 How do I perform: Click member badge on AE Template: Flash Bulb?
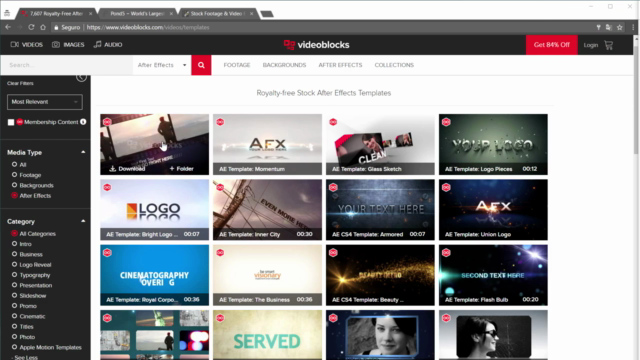click(x=446, y=253)
